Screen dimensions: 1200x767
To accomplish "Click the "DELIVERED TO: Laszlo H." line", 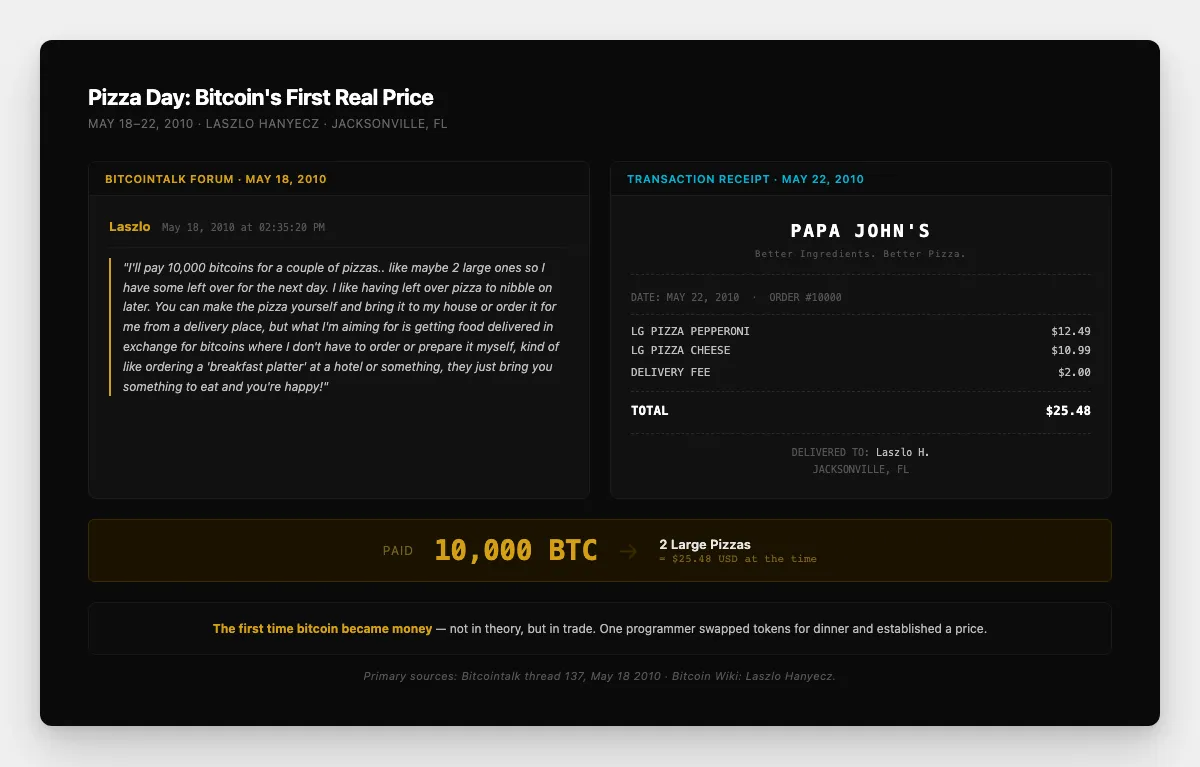I will click(x=860, y=452).
